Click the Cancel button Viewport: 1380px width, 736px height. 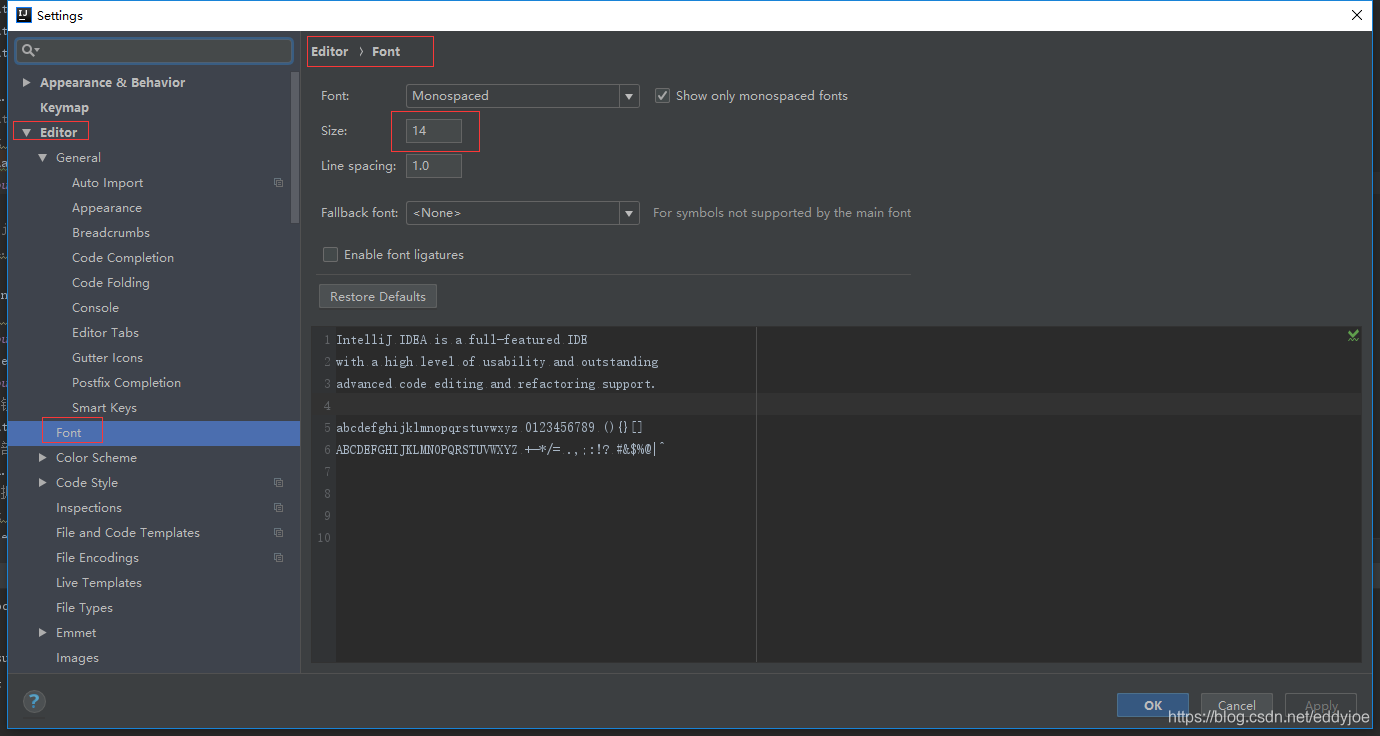pos(1237,705)
